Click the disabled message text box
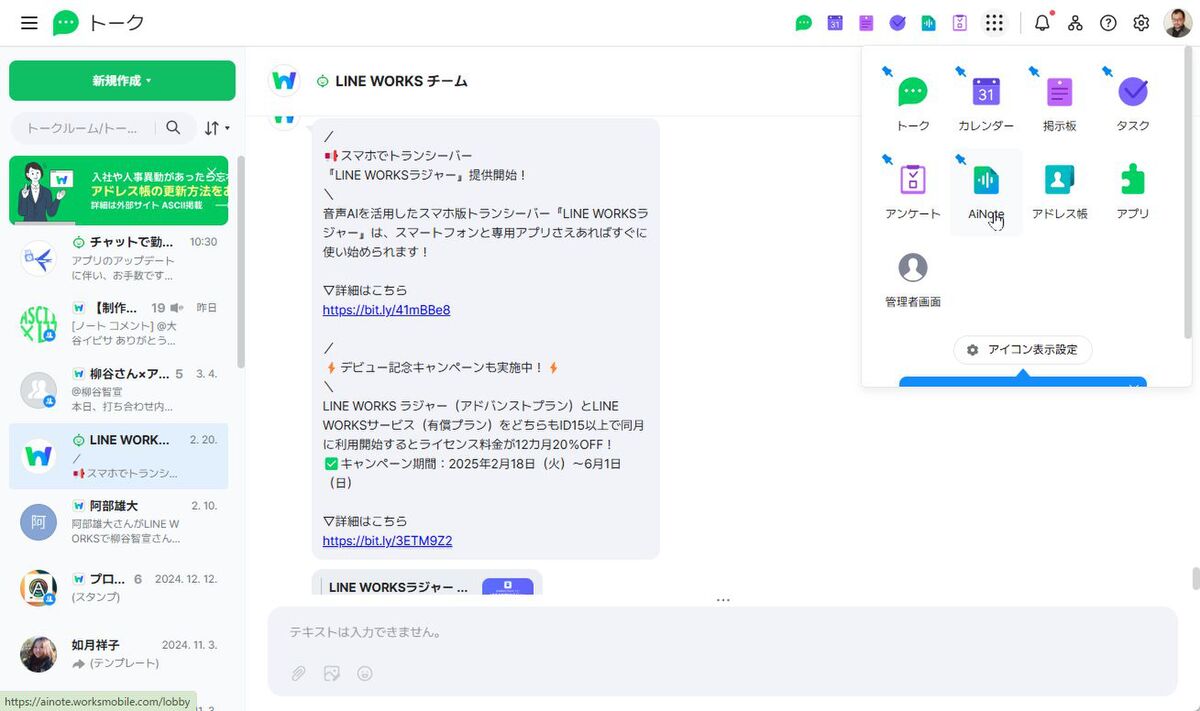The width and height of the screenshot is (1200, 711). coord(722,632)
